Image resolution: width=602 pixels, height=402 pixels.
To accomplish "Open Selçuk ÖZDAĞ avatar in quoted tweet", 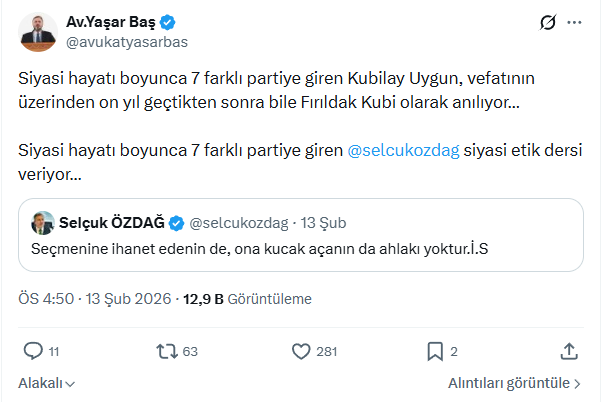I will 43,221.
